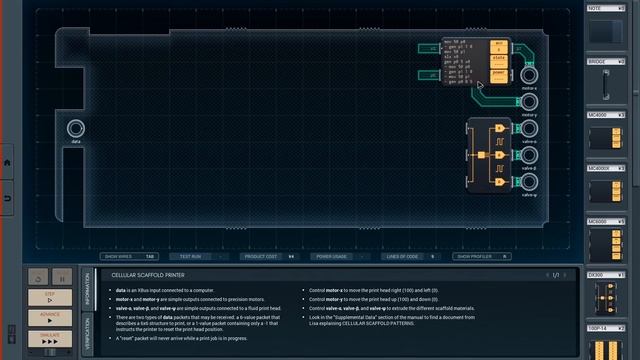Adjust the simulation speed slider
Viewport: 640px width, 360px height.
50,352
